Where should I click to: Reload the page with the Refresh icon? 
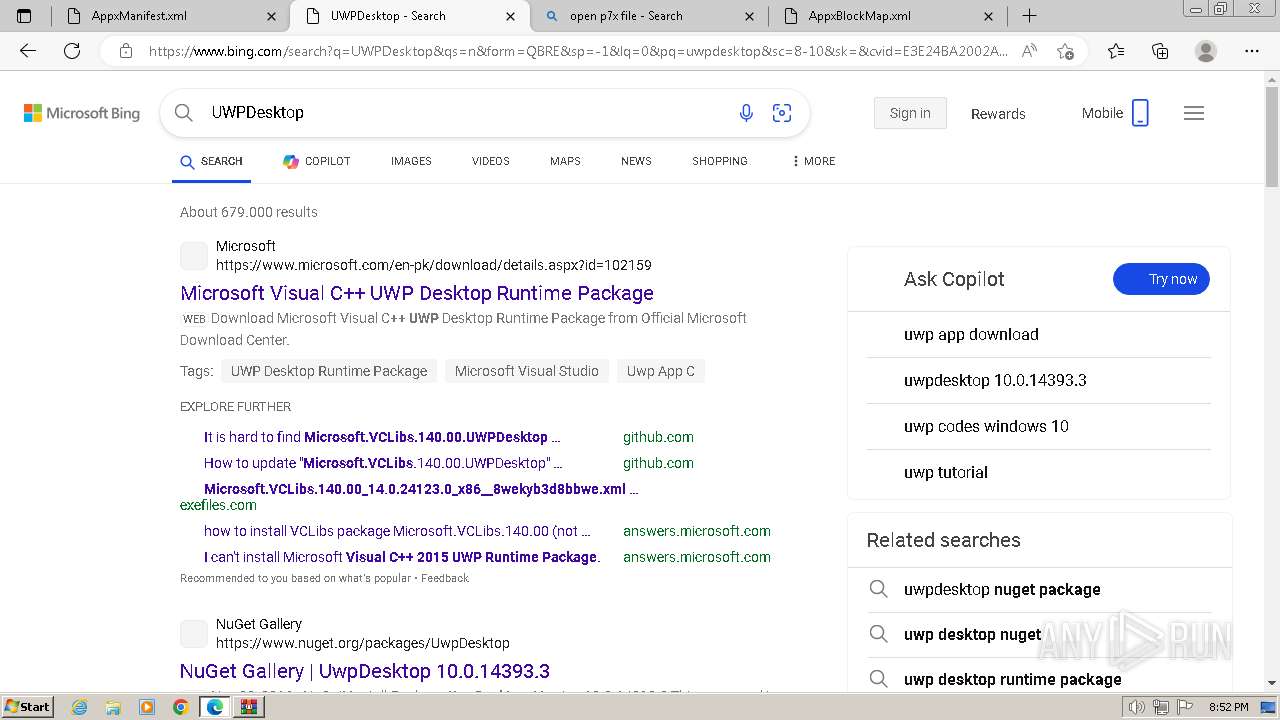coord(72,51)
